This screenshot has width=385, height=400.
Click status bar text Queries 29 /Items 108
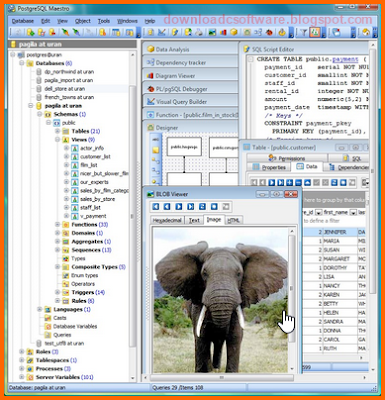(x=177, y=388)
